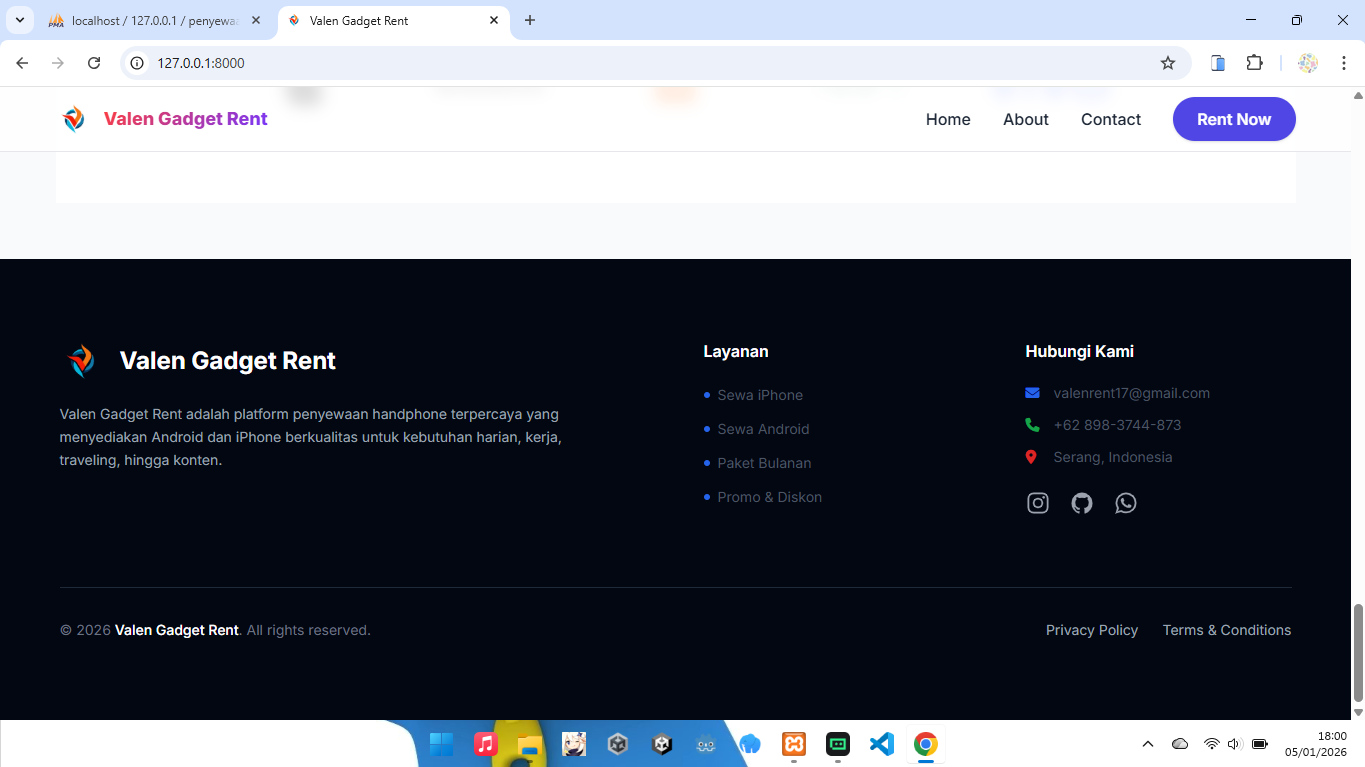Launch Visual Studio Code from taskbar
Screen dimensions: 1365x767
click(881, 744)
